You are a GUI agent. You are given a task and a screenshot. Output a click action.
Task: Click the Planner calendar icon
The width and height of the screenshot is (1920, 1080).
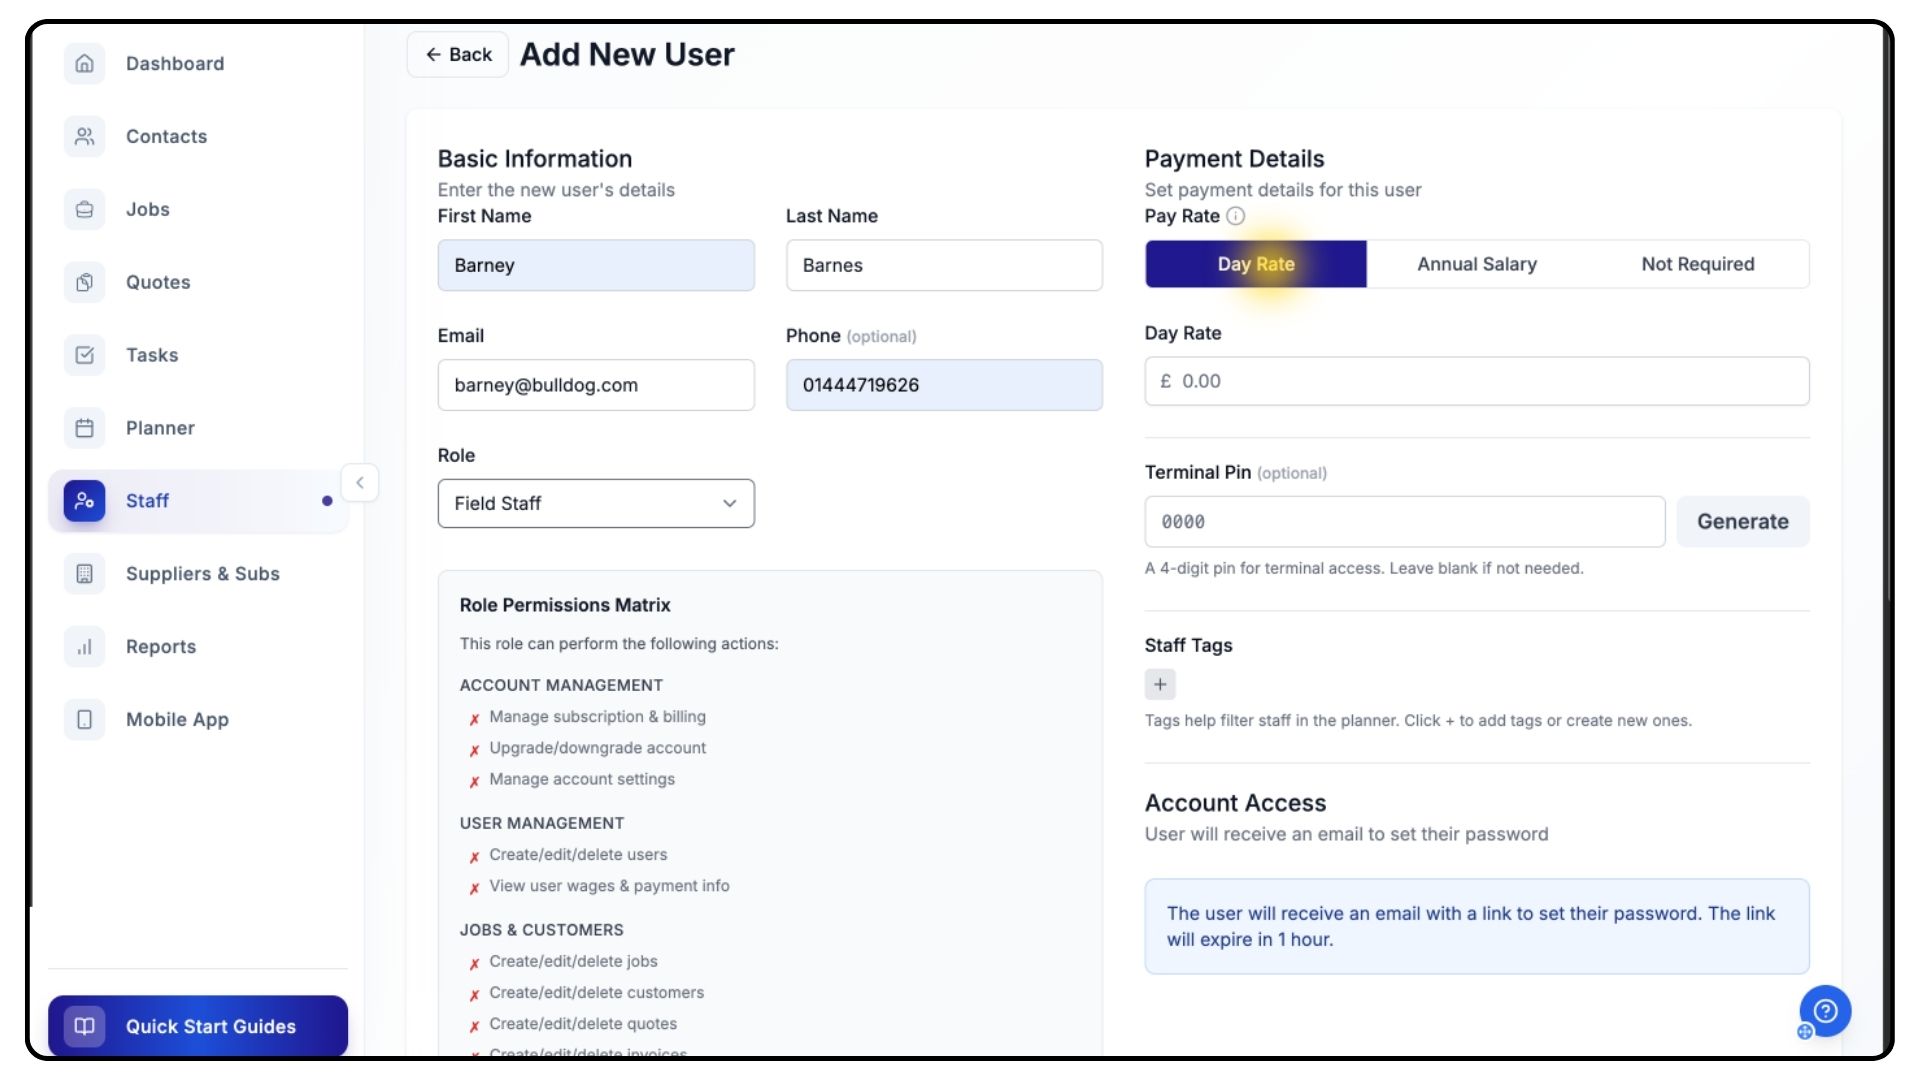[x=85, y=429]
